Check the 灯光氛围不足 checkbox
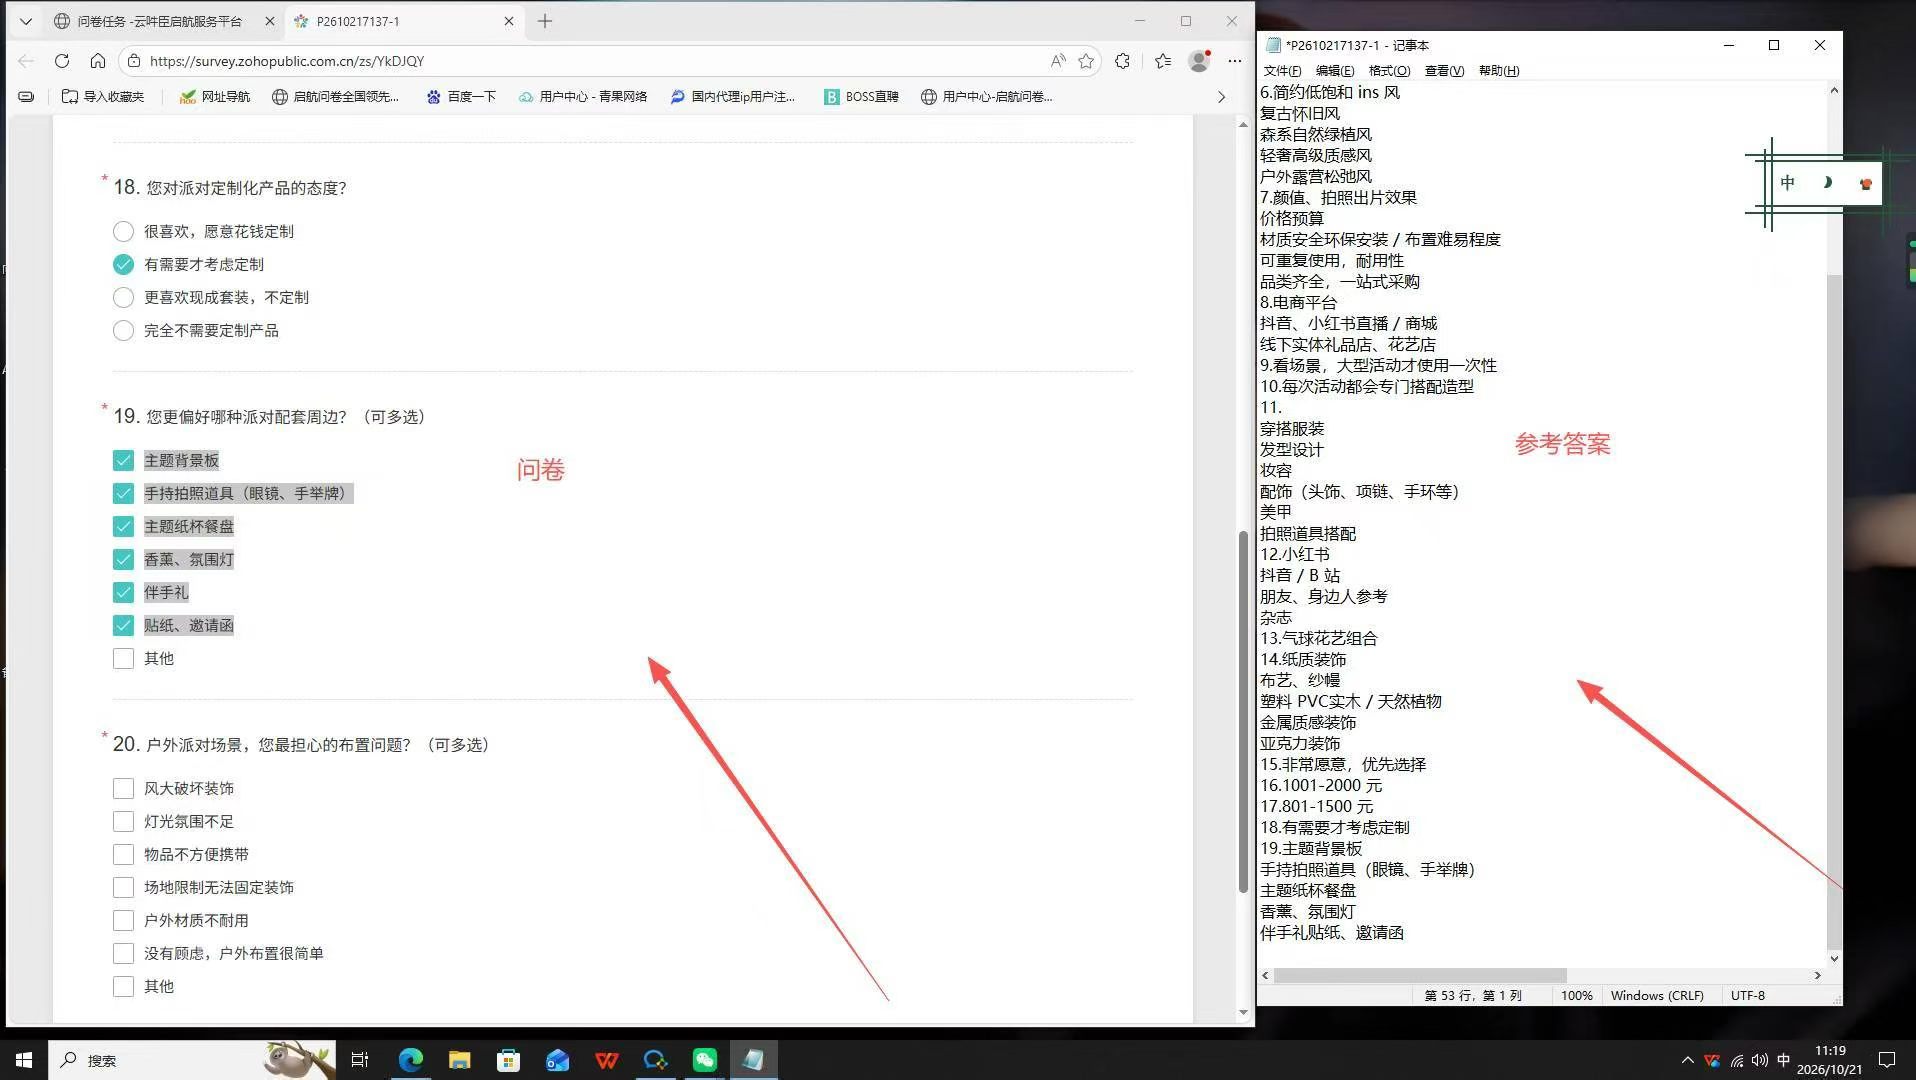 coord(123,822)
